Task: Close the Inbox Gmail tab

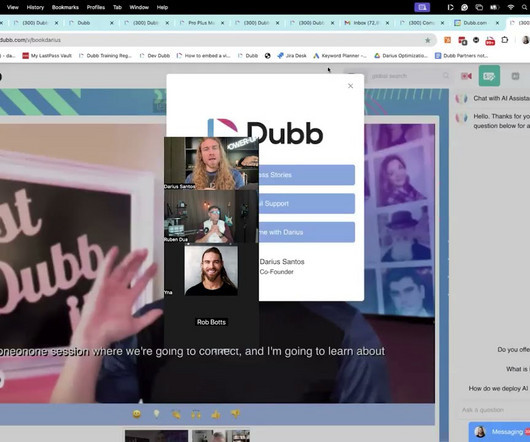Action: [387, 23]
